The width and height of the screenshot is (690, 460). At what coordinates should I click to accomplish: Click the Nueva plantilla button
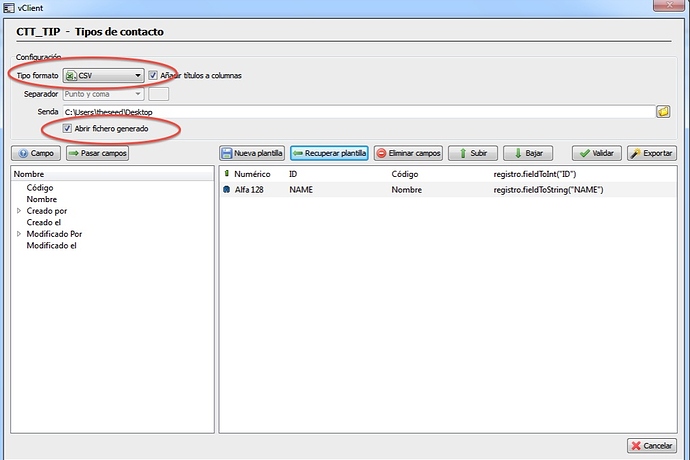click(252, 153)
